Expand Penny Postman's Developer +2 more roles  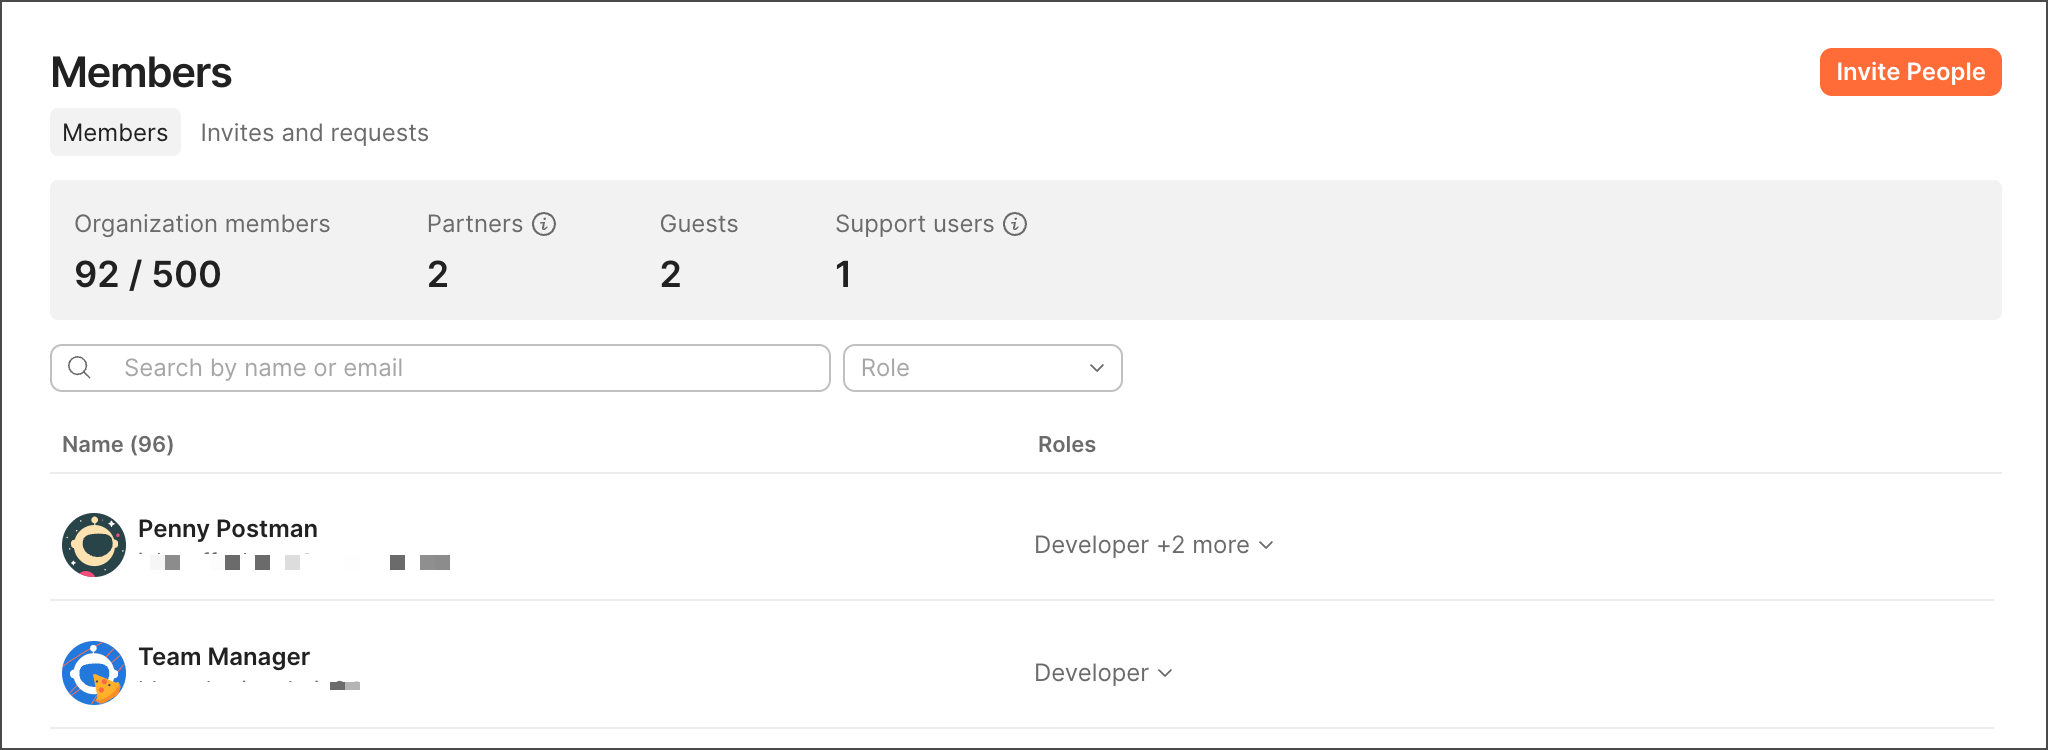point(1153,545)
